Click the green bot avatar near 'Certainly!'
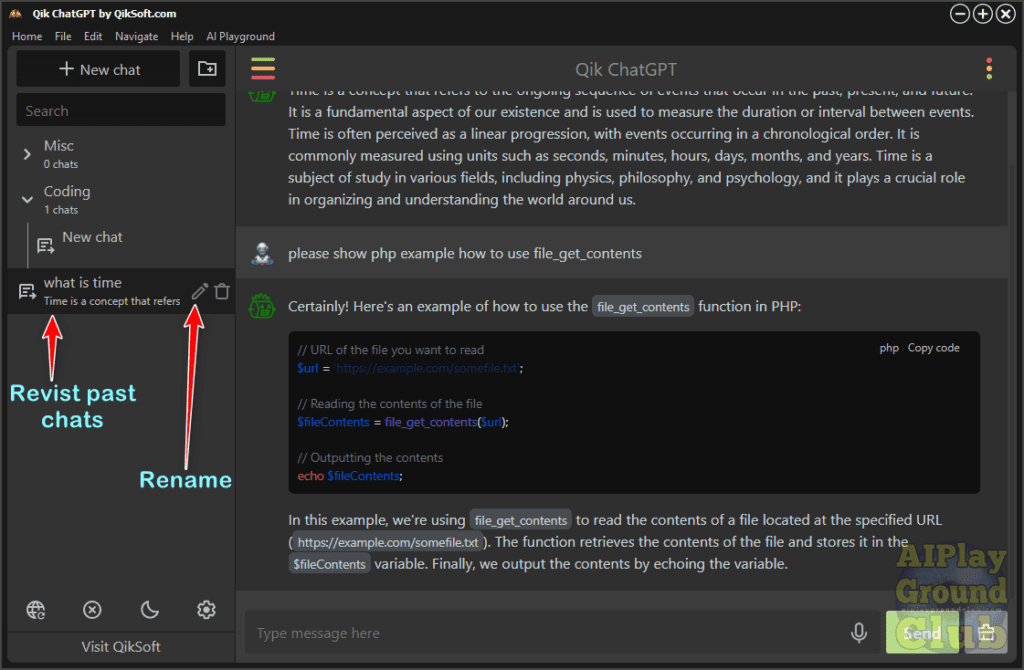The height and width of the screenshot is (670, 1024). (262, 306)
